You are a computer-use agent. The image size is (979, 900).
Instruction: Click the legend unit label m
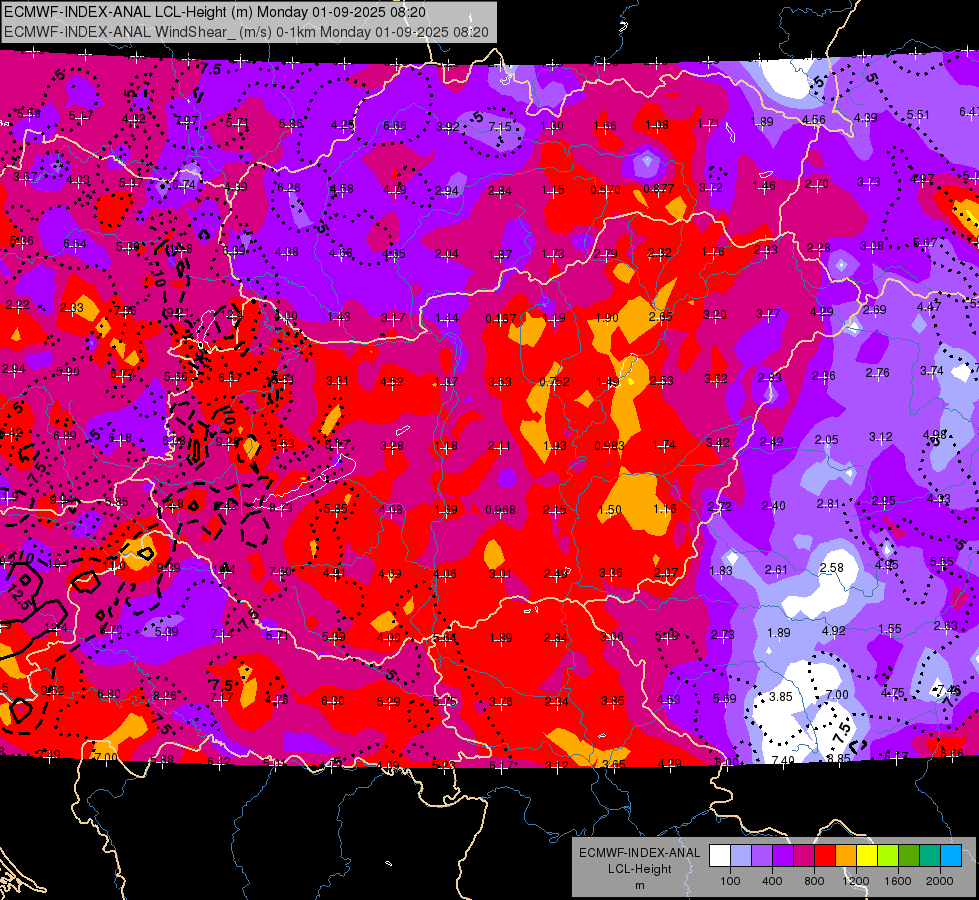click(x=639, y=885)
